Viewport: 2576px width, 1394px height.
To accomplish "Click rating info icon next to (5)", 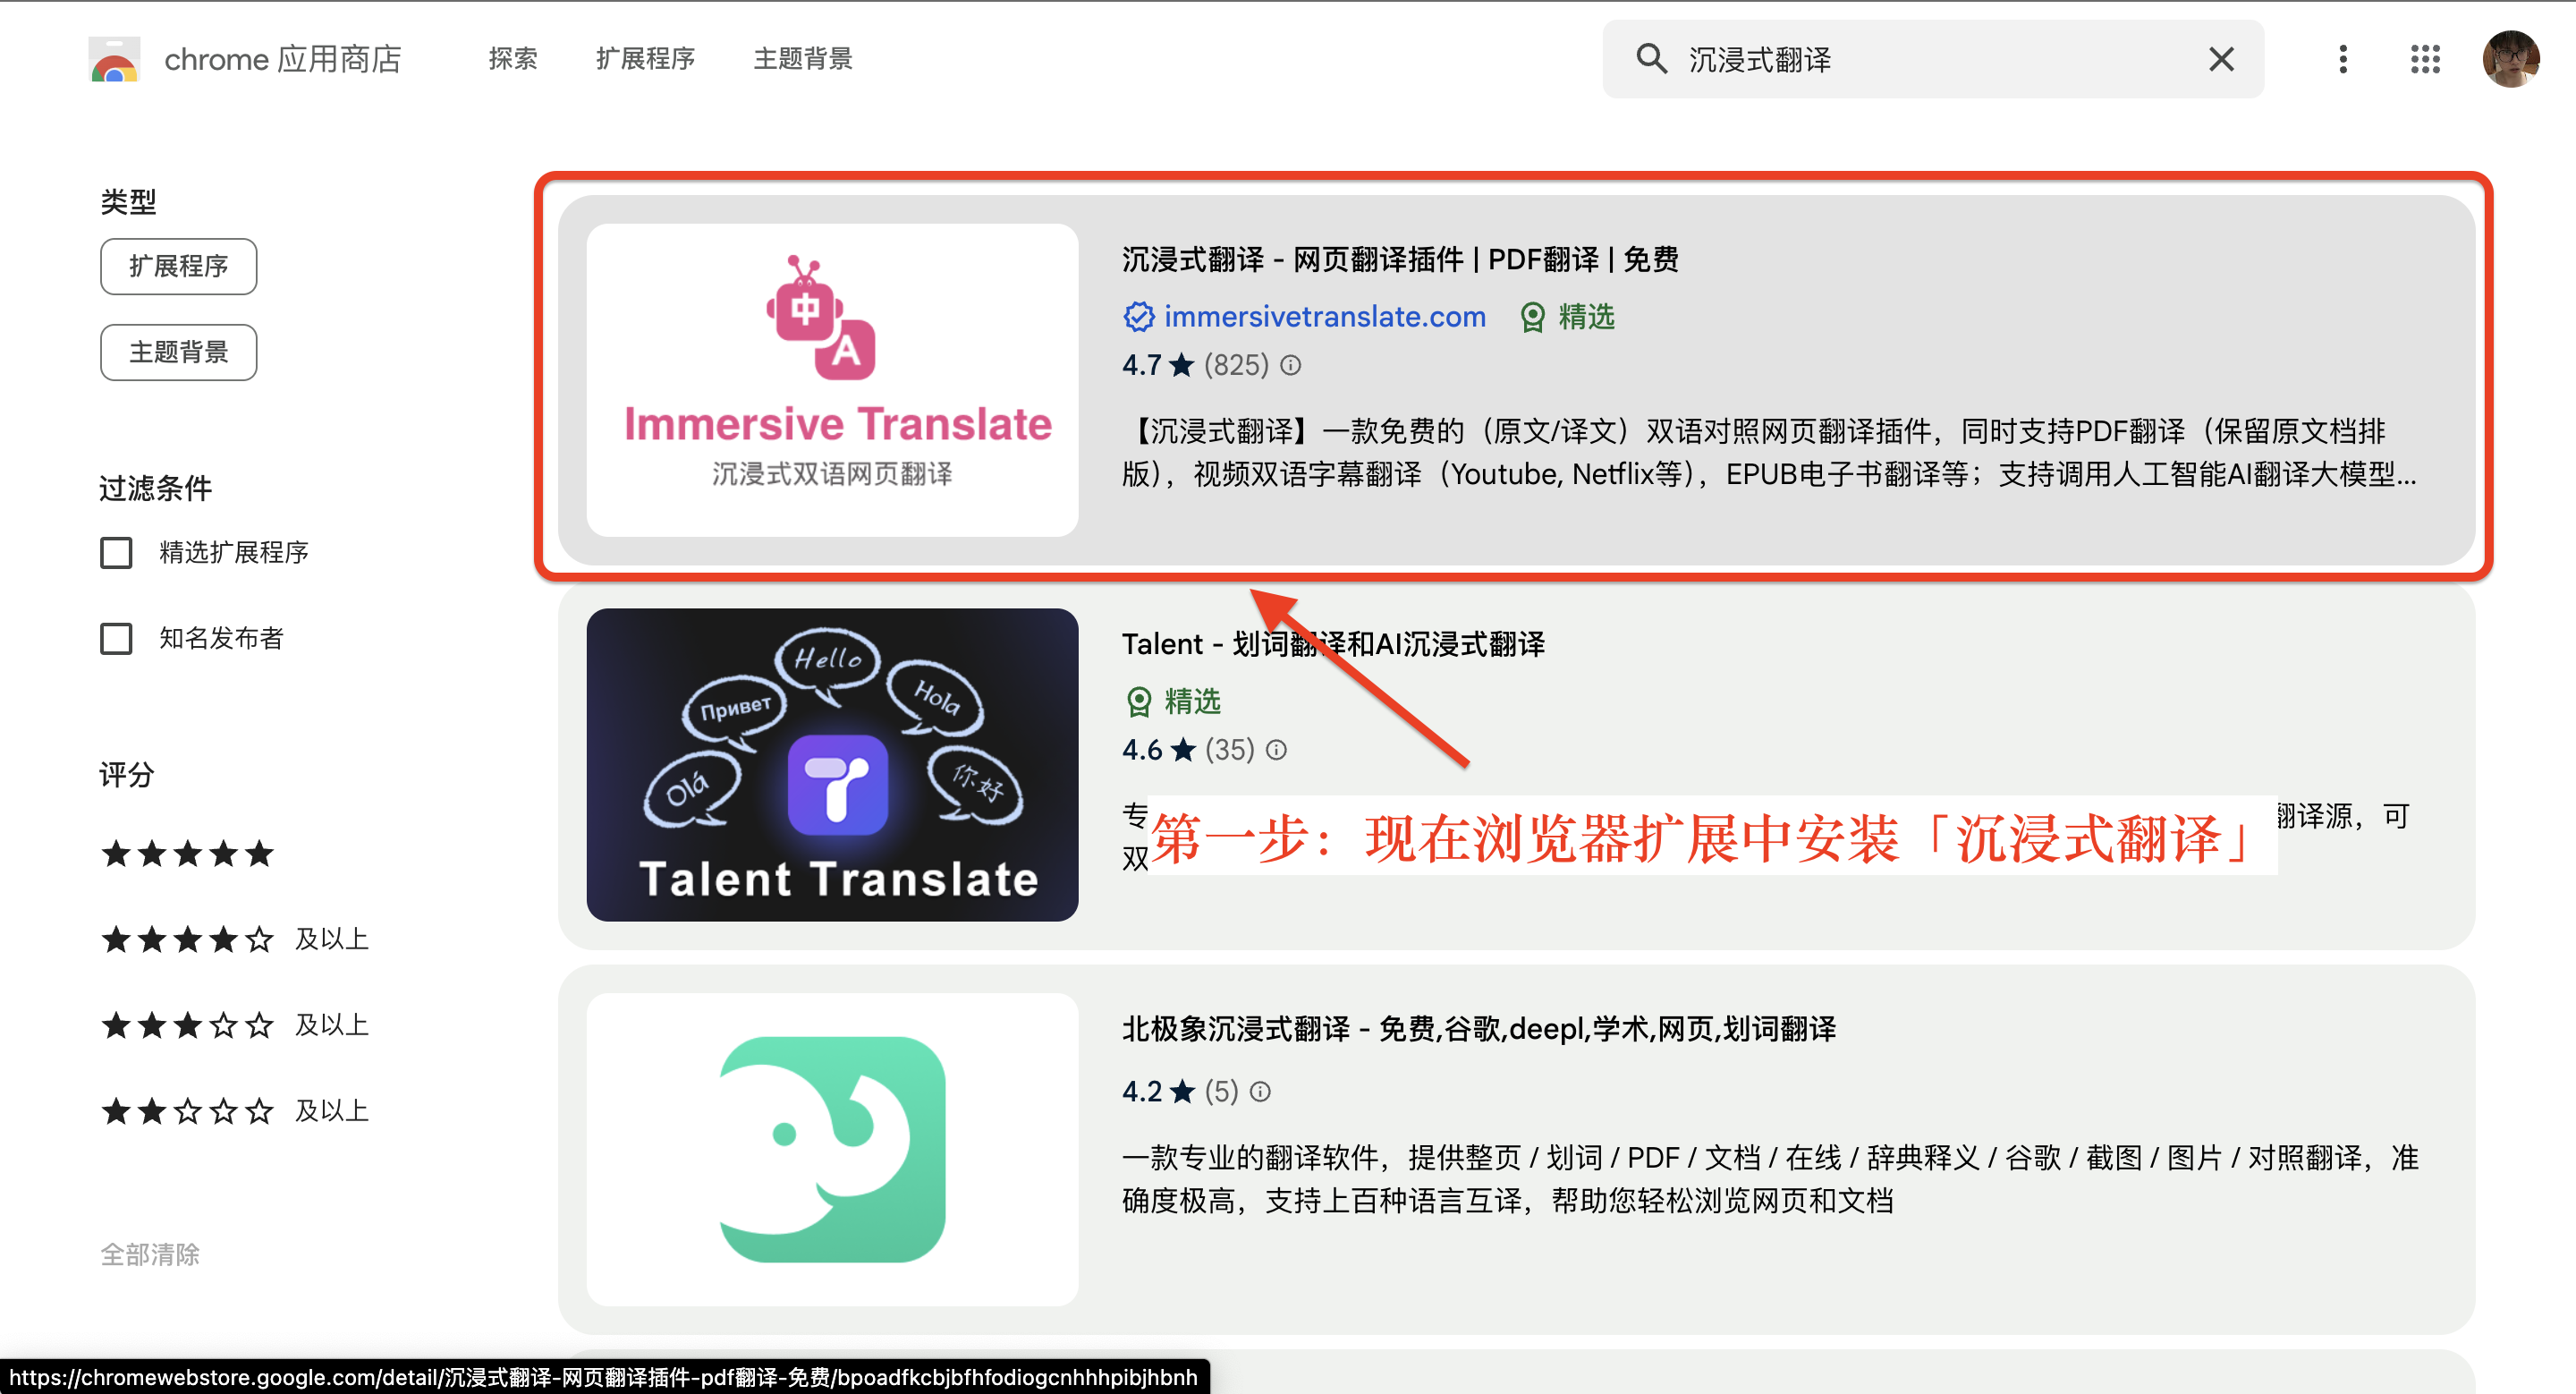I will 1260,1091.
